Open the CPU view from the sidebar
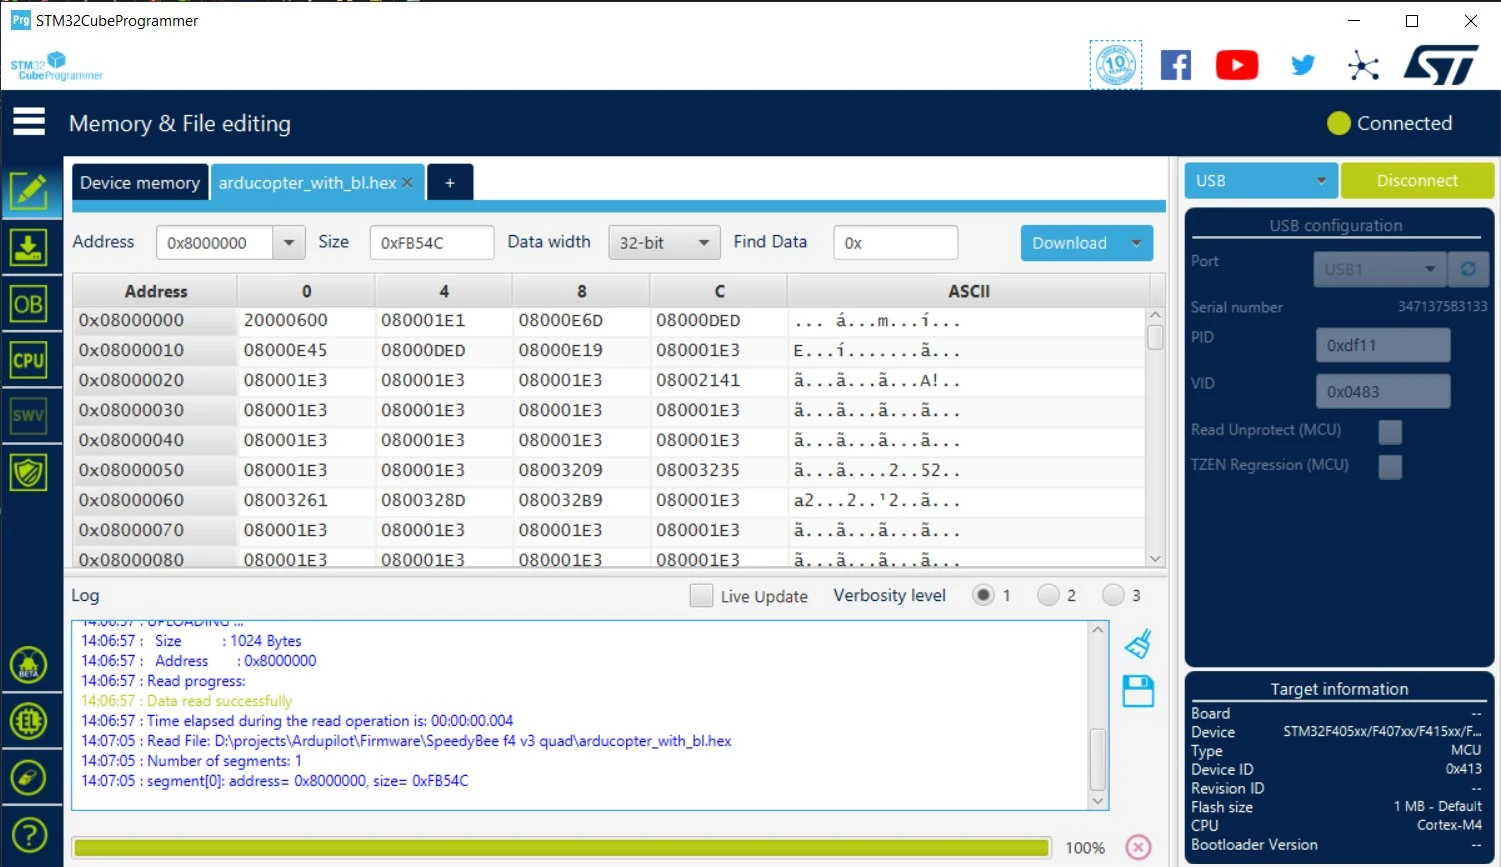 [31, 360]
